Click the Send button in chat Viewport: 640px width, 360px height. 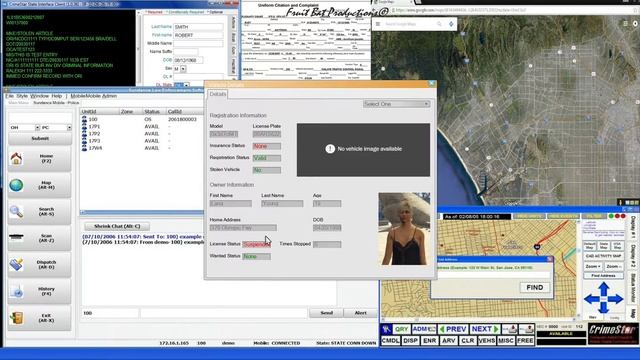click(x=326, y=313)
